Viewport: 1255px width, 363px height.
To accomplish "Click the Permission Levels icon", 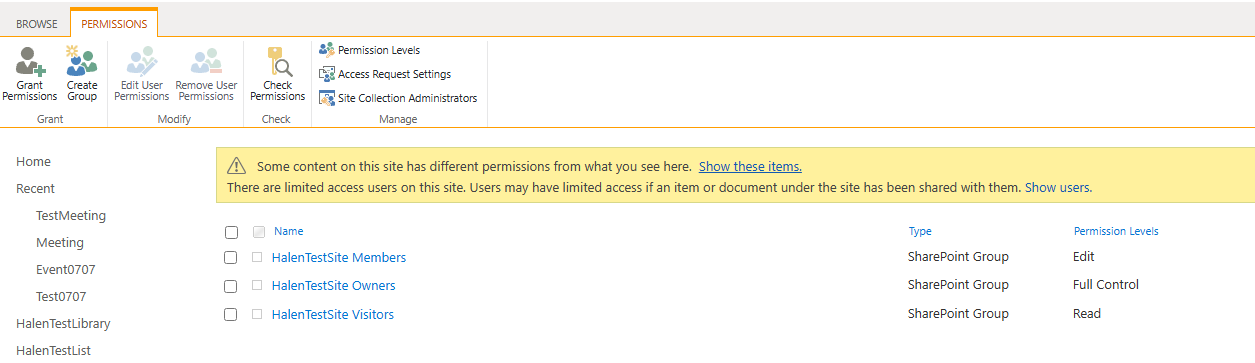I will (x=326, y=50).
